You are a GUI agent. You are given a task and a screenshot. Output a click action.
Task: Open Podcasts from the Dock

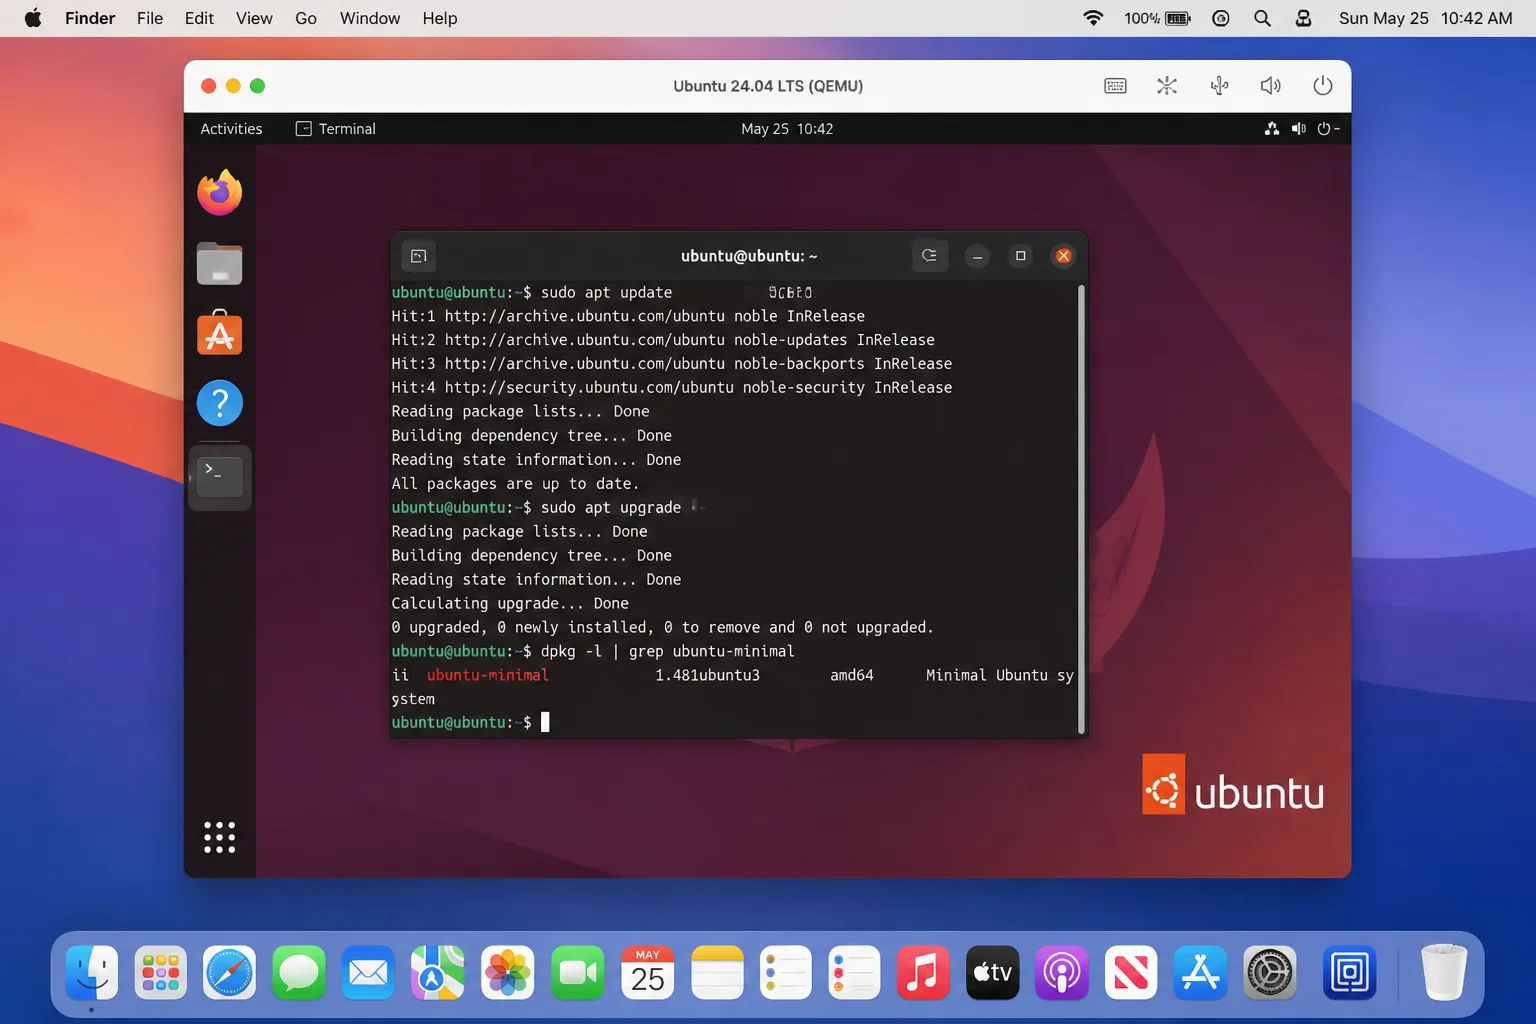pos(1062,972)
